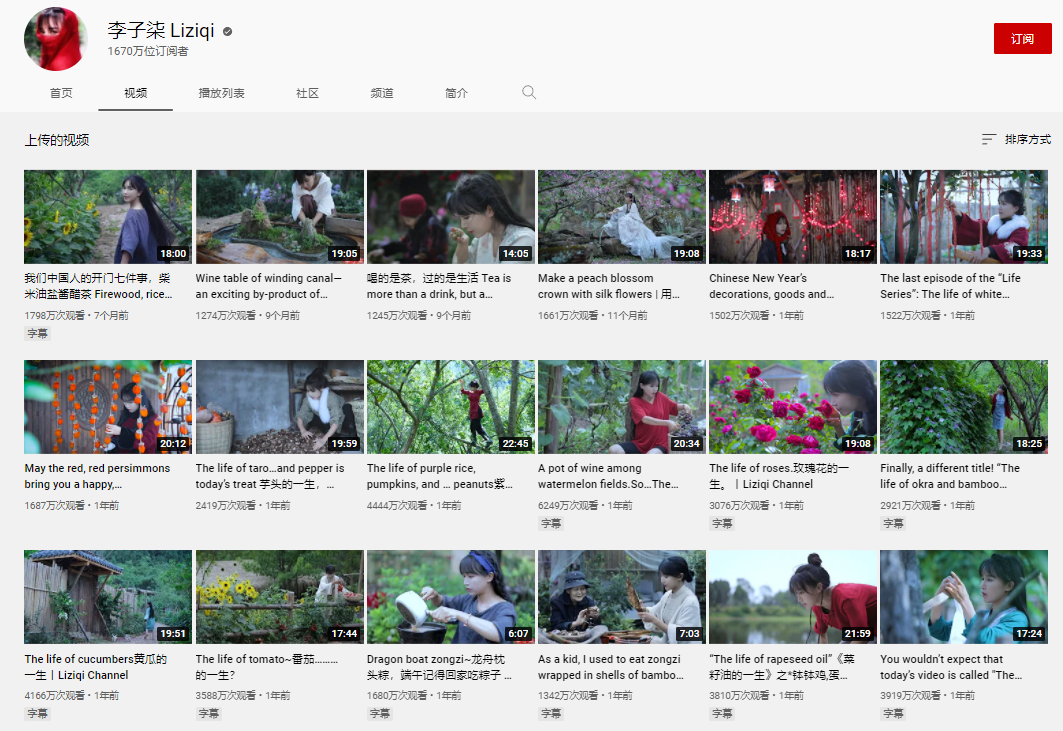The height and width of the screenshot is (731, 1063).
Task: Open the Wine table of winding canal video thumbnail
Action: pyautogui.click(x=279, y=217)
